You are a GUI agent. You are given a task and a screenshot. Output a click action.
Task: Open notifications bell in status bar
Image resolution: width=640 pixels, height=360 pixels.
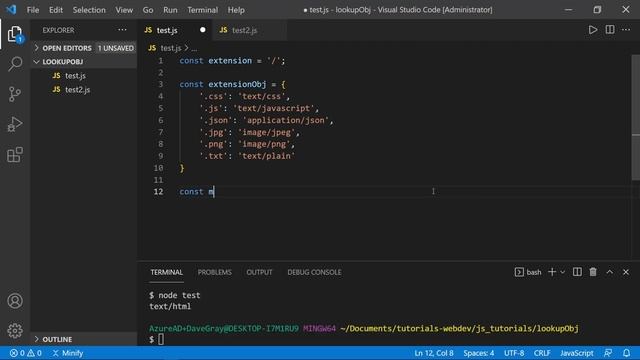626,353
